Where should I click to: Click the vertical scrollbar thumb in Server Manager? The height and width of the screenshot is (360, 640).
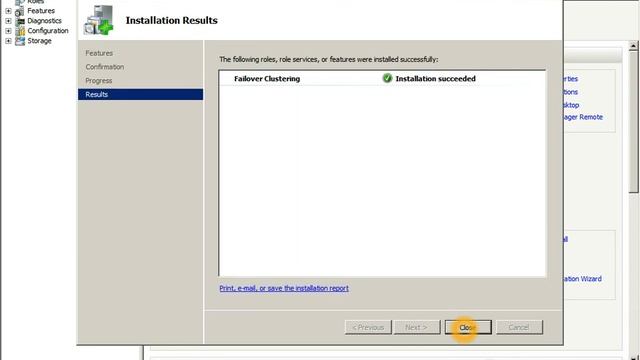pos(633,121)
